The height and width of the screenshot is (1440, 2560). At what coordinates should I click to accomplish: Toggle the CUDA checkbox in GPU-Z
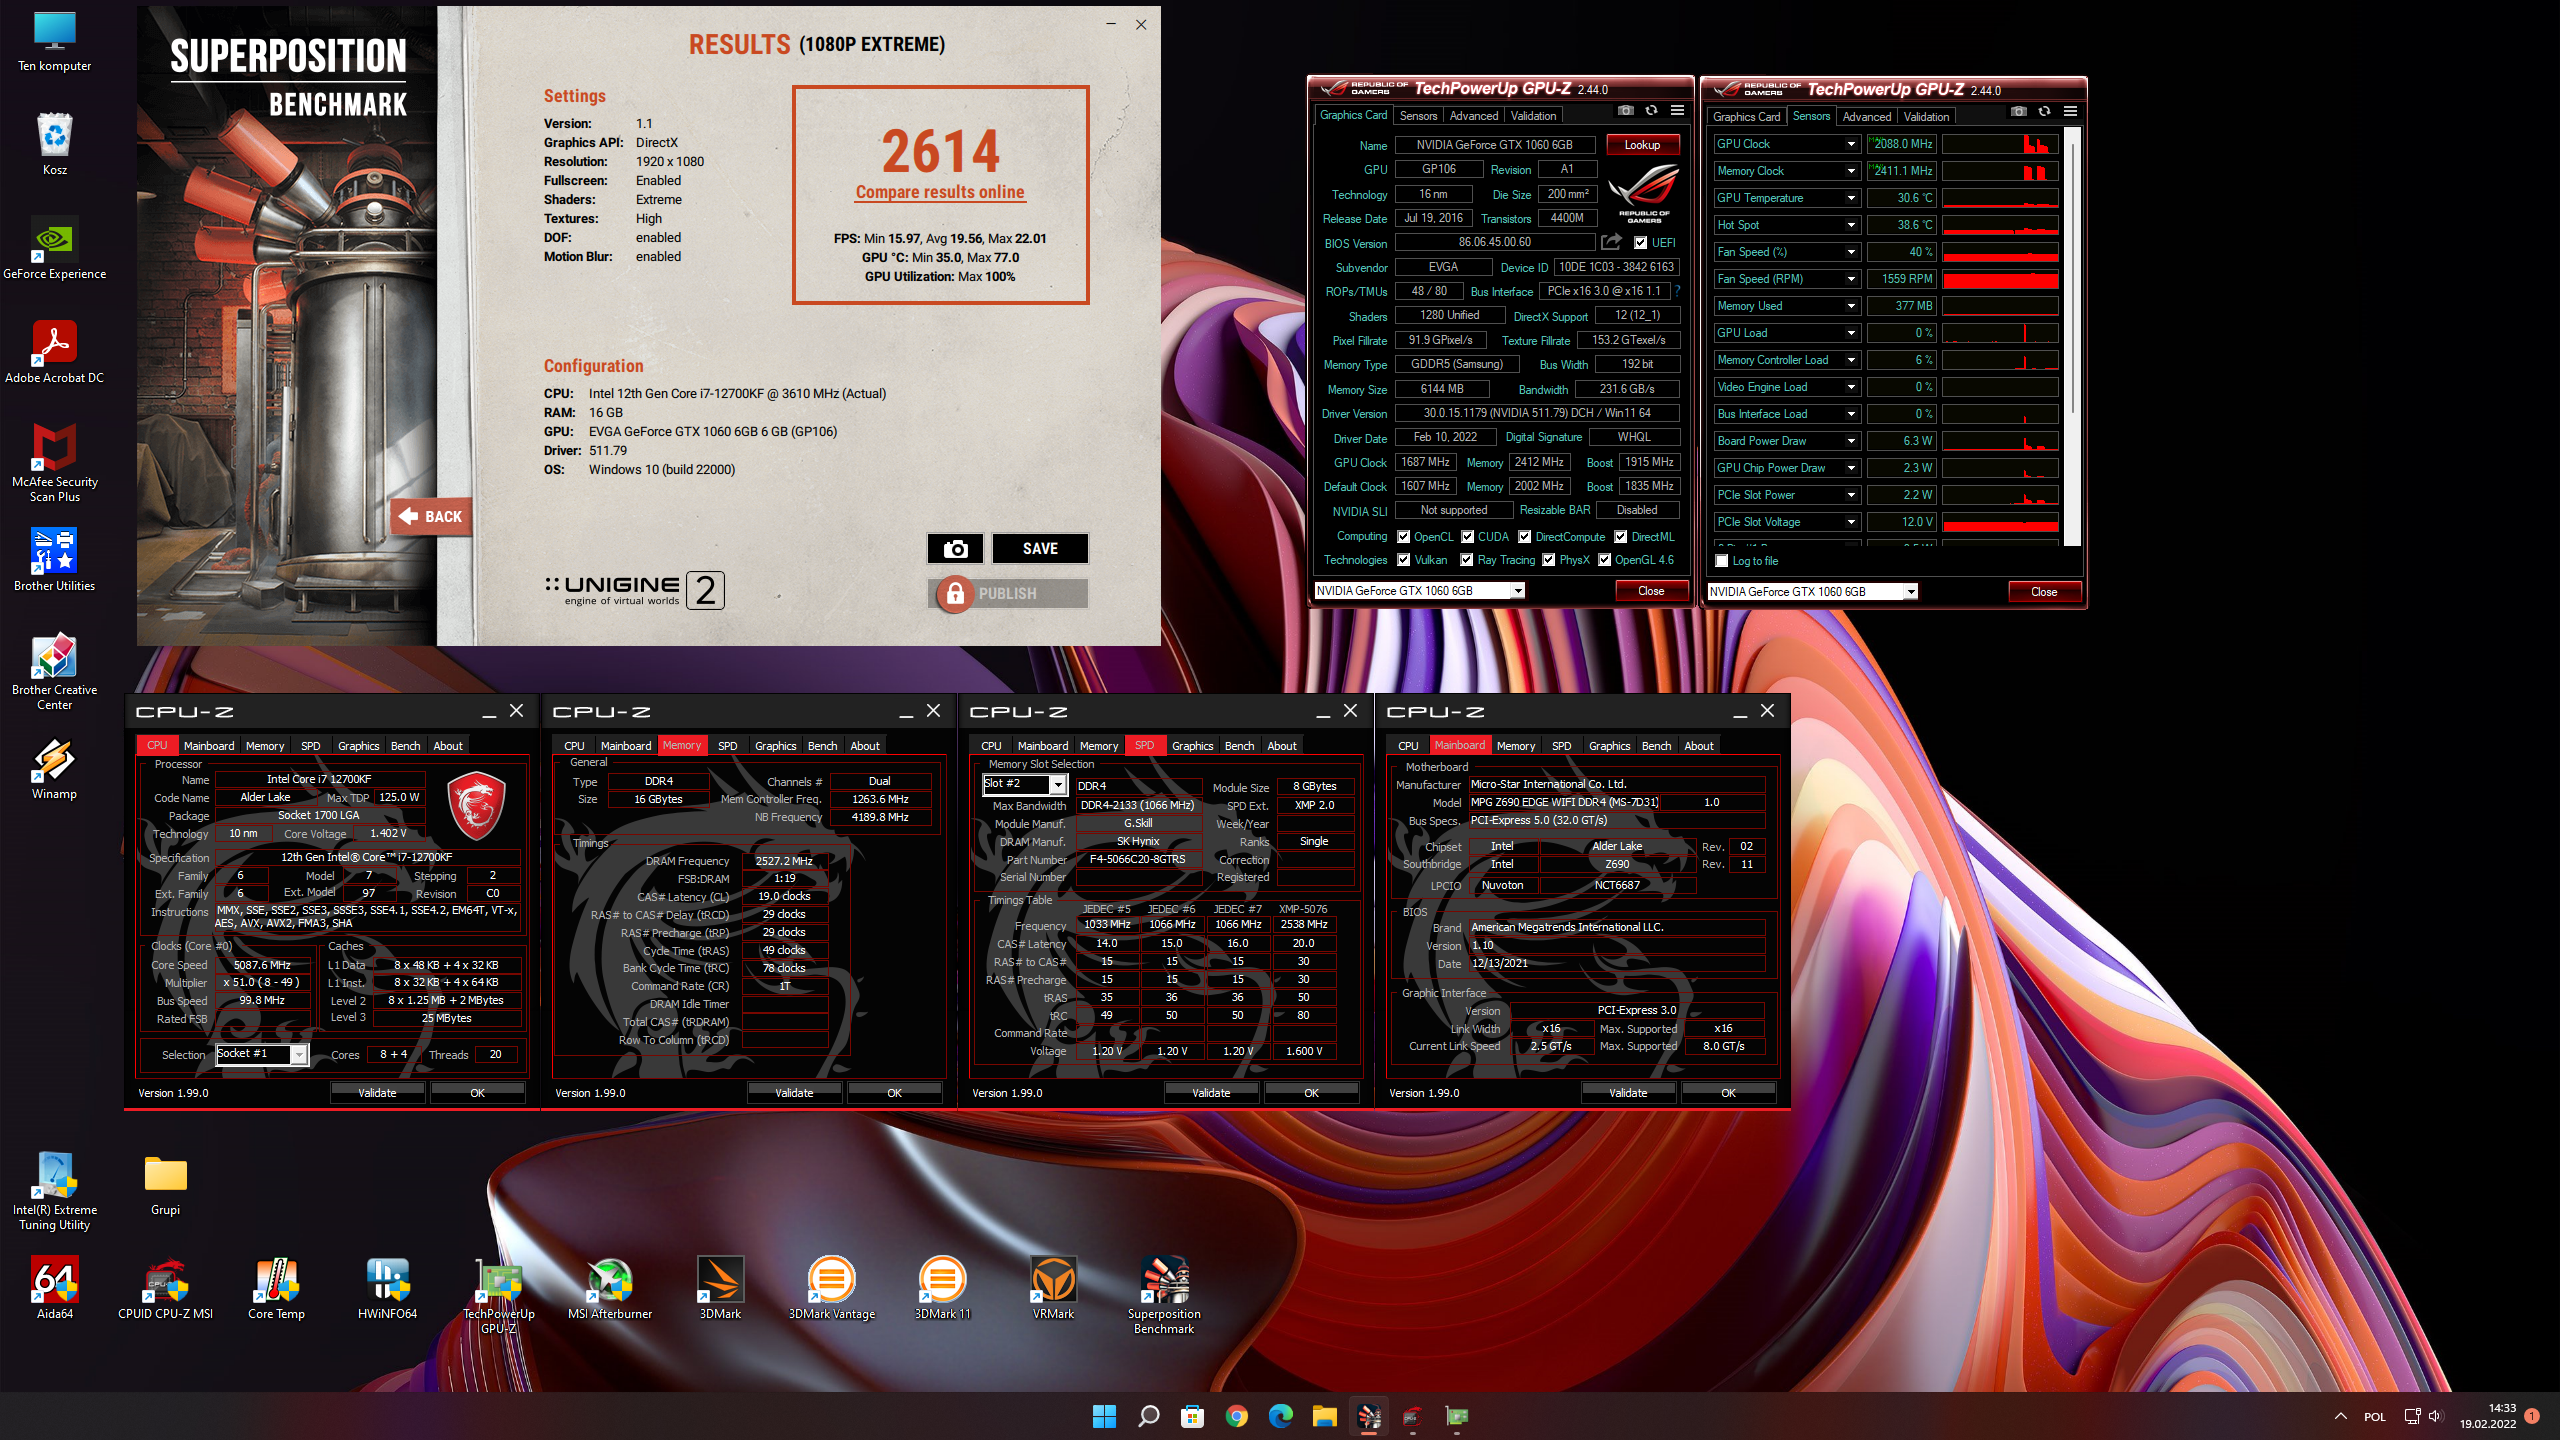[1468, 537]
